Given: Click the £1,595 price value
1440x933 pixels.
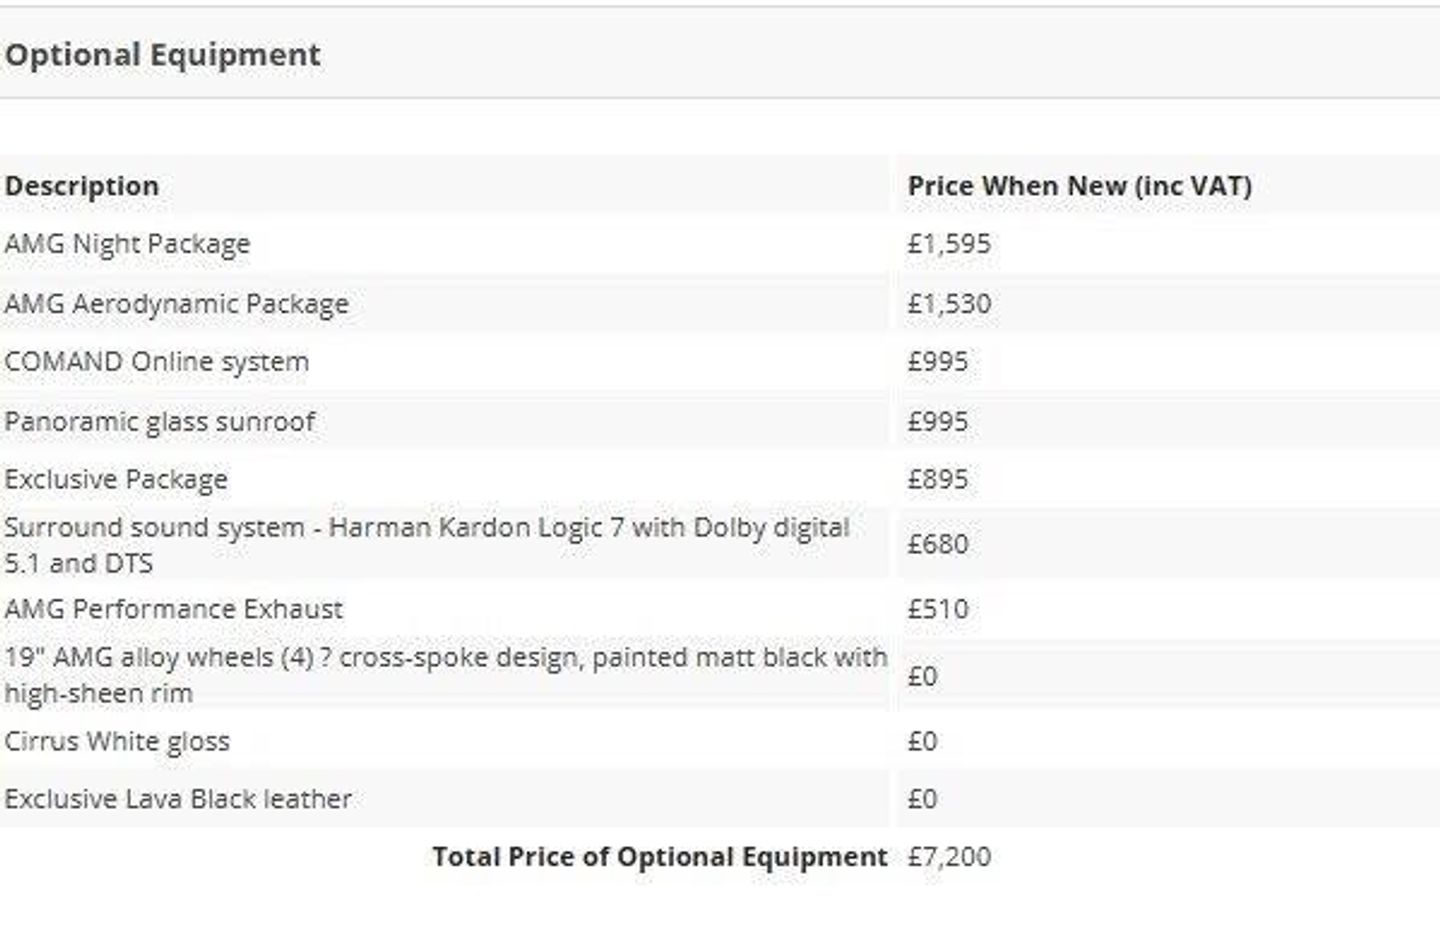Looking at the screenshot, I should click(949, 244).
